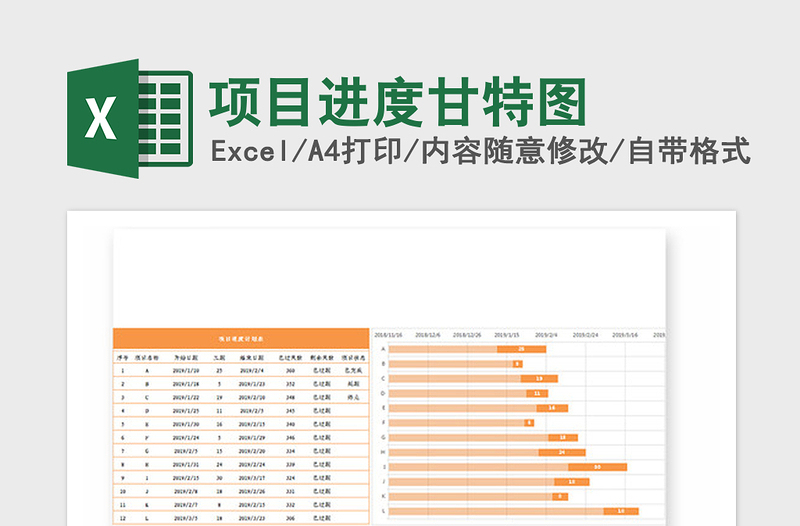Image resolution: width=800 pixels, height=526 pixels.
Task: Select row 8 project name H cell
Action: [148, 464]
